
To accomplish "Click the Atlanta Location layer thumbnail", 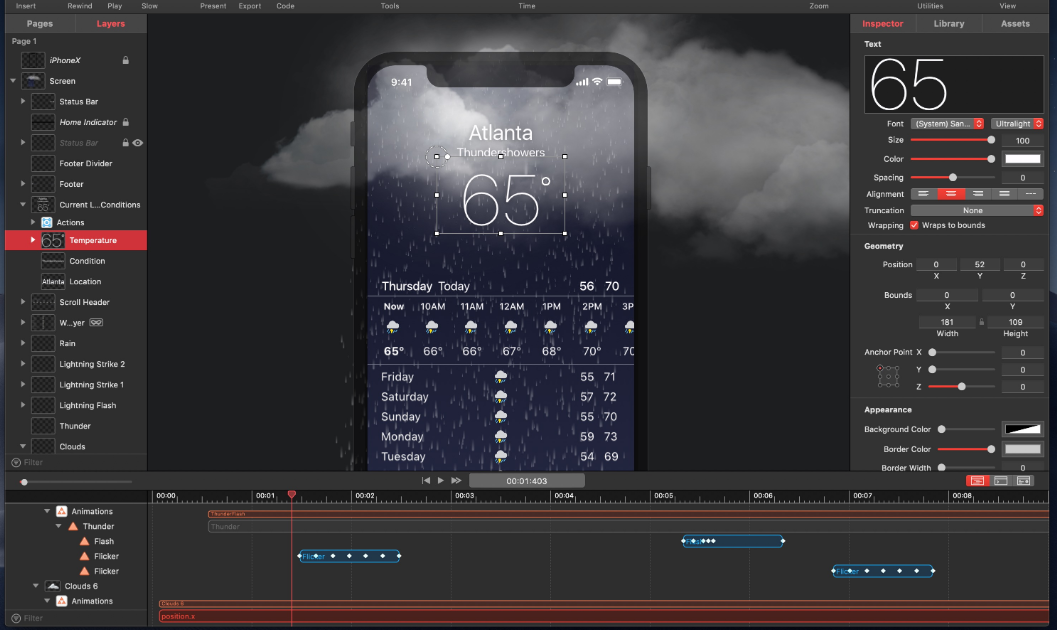I will pos(53,282).
